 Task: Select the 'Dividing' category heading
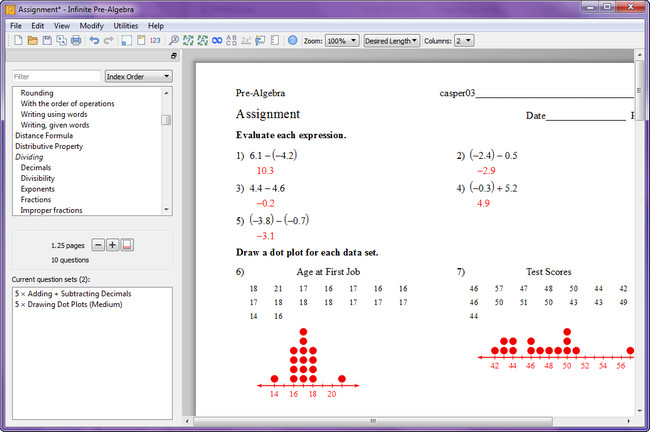(x=29, y=157)
